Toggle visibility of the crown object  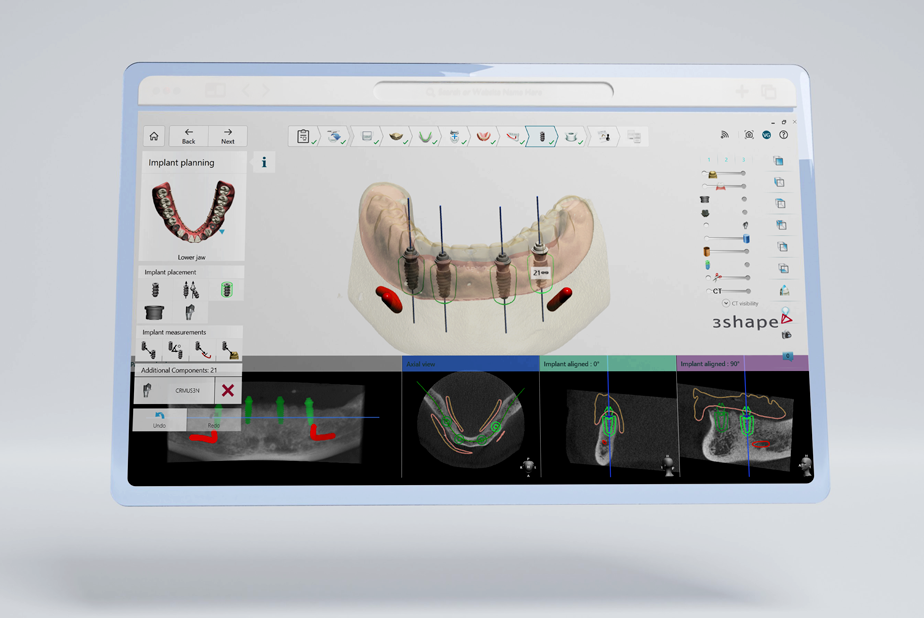coord(713,172)
